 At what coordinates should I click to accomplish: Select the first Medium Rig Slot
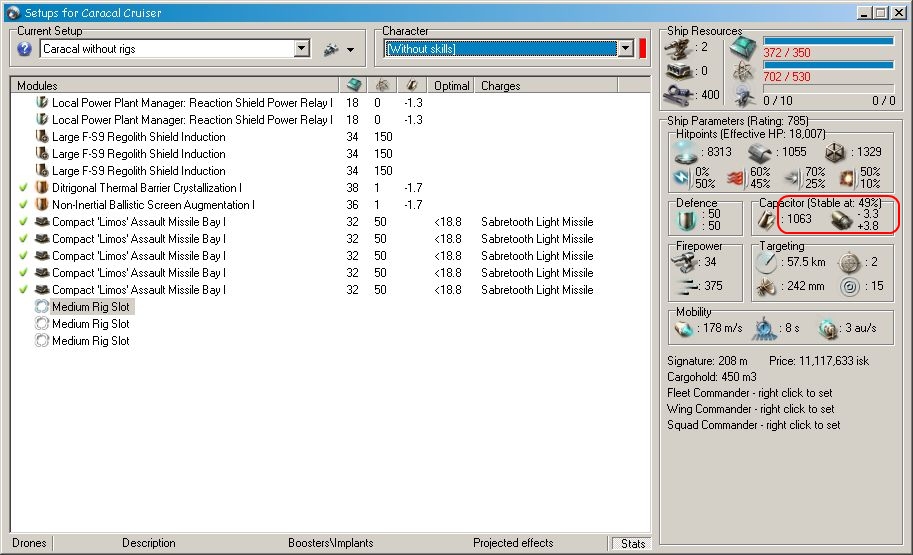(90, 307)
